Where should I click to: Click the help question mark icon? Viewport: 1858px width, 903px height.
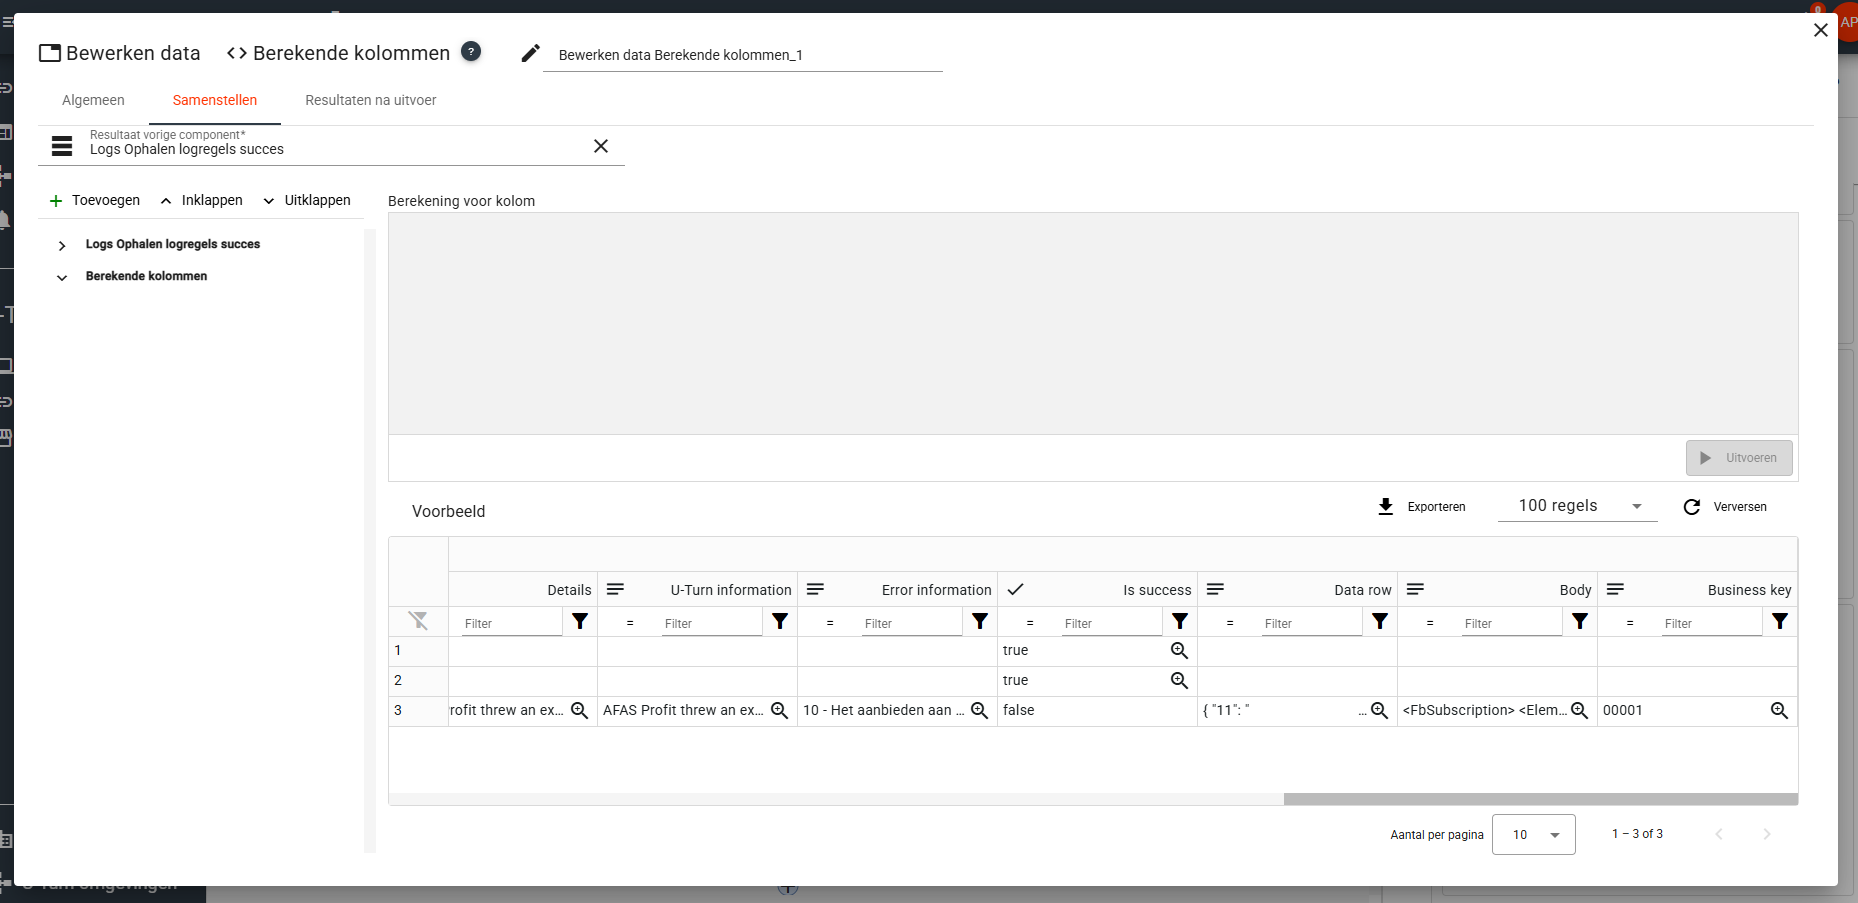pyautogui.click(x=471, y=51)
